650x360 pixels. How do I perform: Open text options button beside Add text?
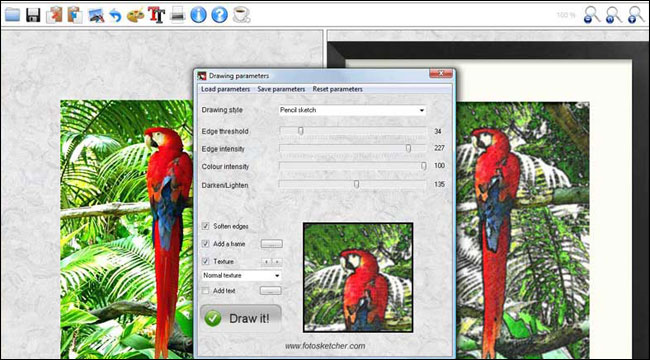click(x=270, y=291)
